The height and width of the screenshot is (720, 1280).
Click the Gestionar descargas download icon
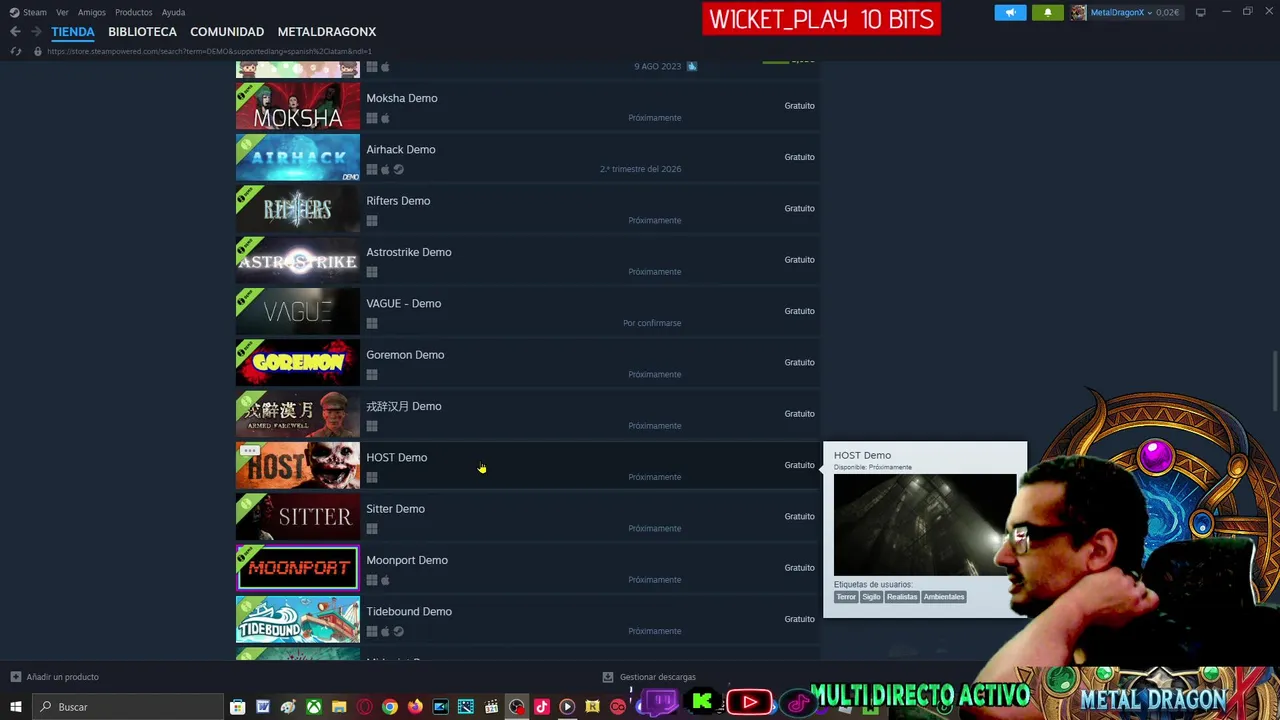click(x=608, y=677)
